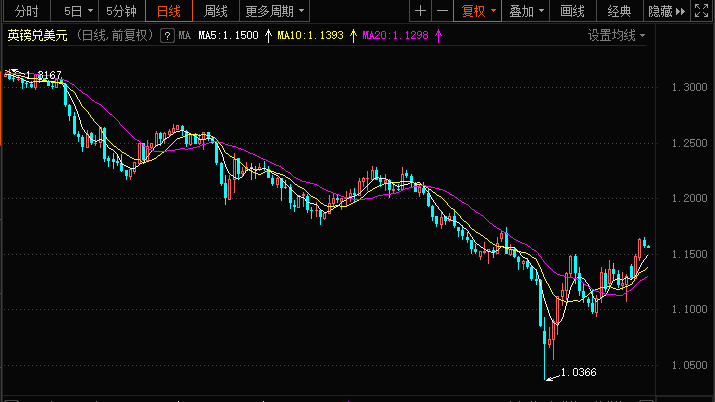Expand the 复权 dropdown arrow
Screen dimensions: 715x402
pos(493,11)
